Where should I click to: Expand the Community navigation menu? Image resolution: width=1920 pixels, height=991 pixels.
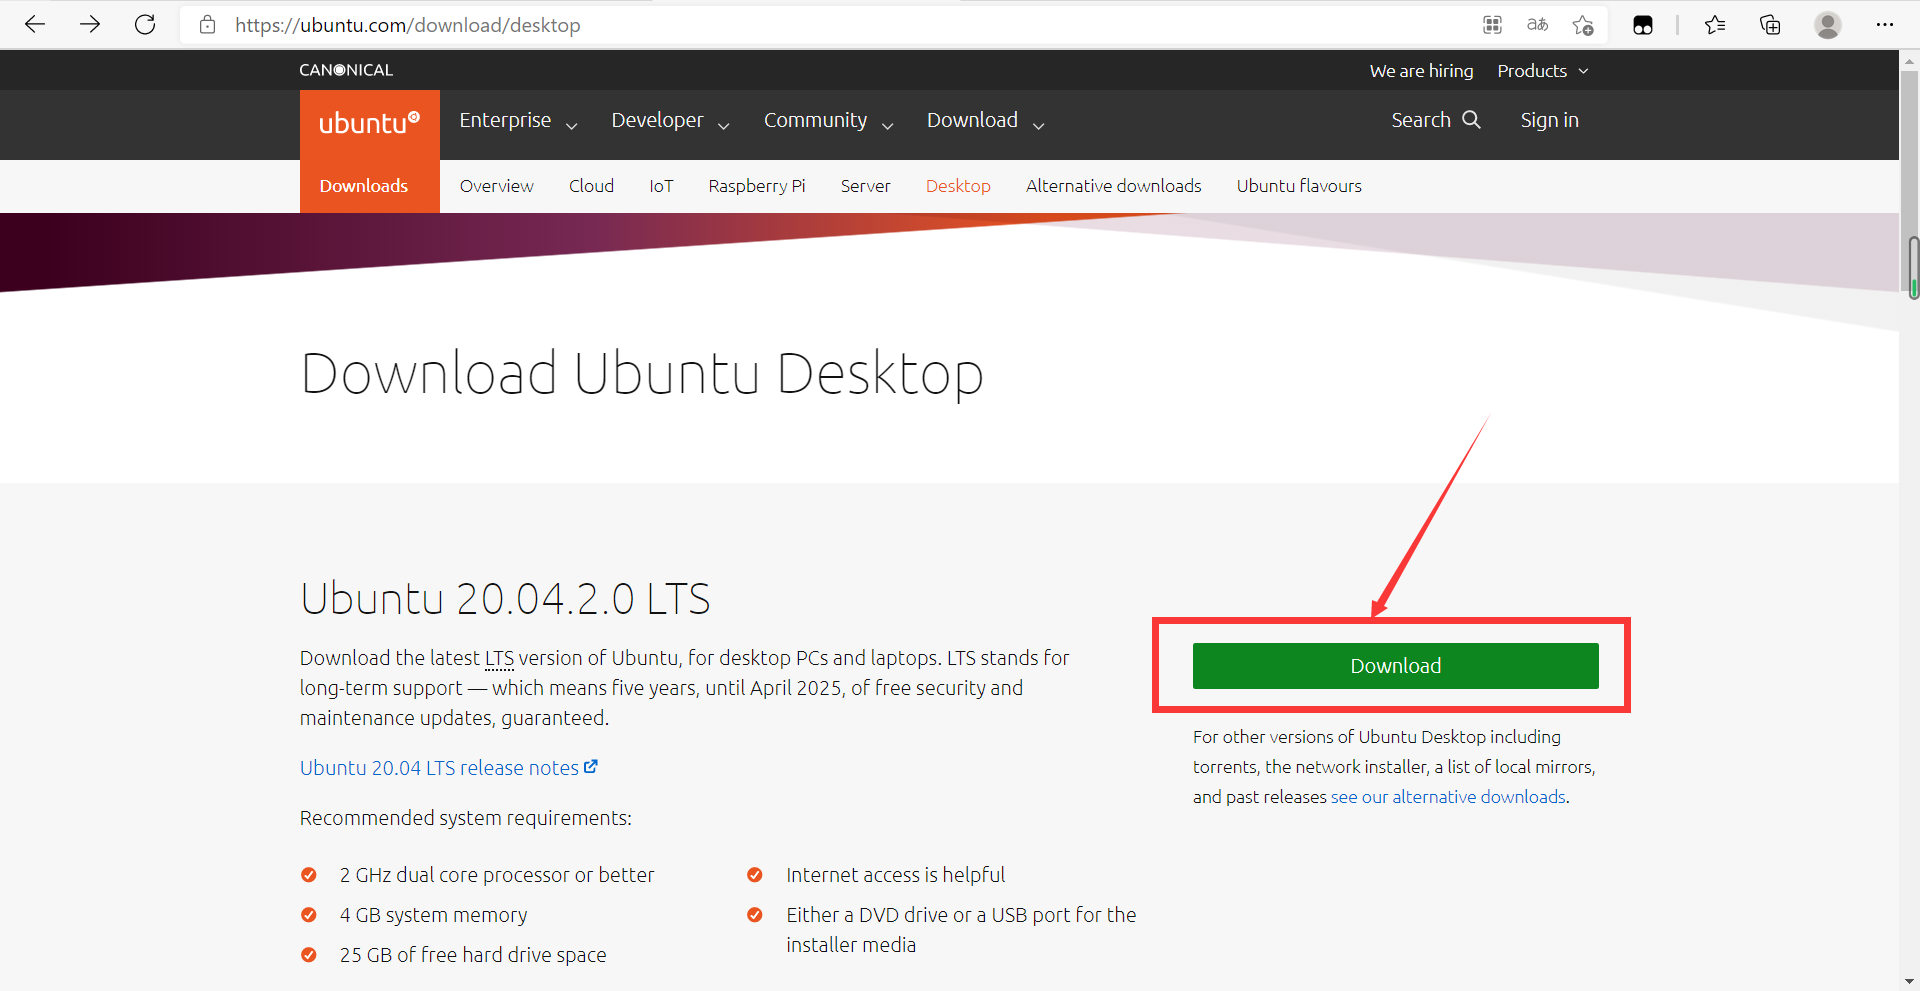(815, 120)
